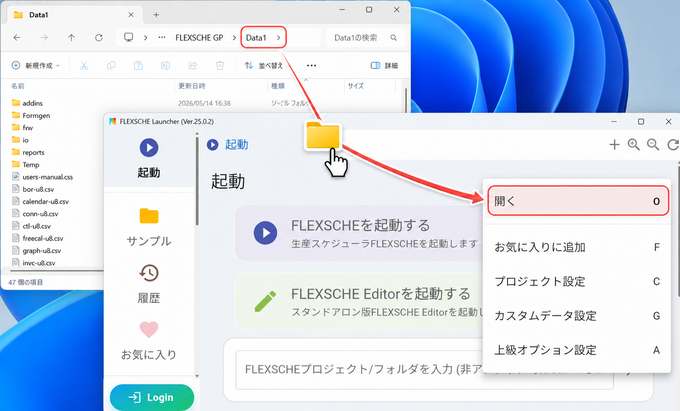
Task: Expand chevron after FLEXSCHE GP breadcrumb
Action: coord(234,38)
